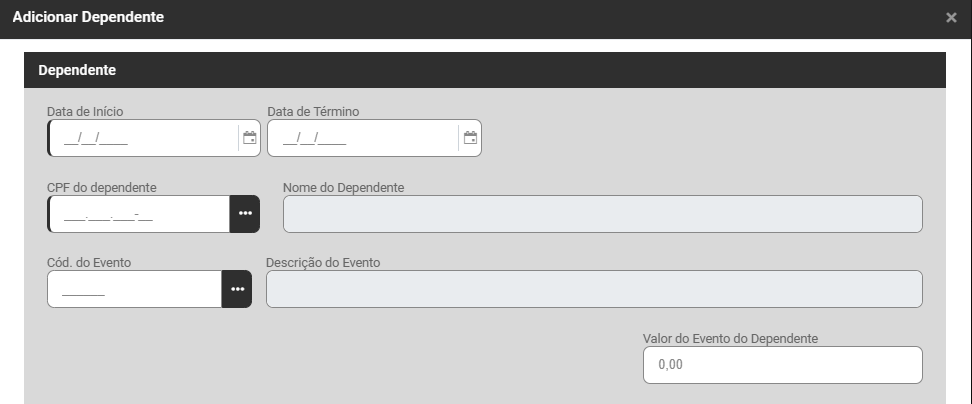Close the Adicionar Dependente dialog
This screenshot has width=972, height=404.
tap(951, 18)
